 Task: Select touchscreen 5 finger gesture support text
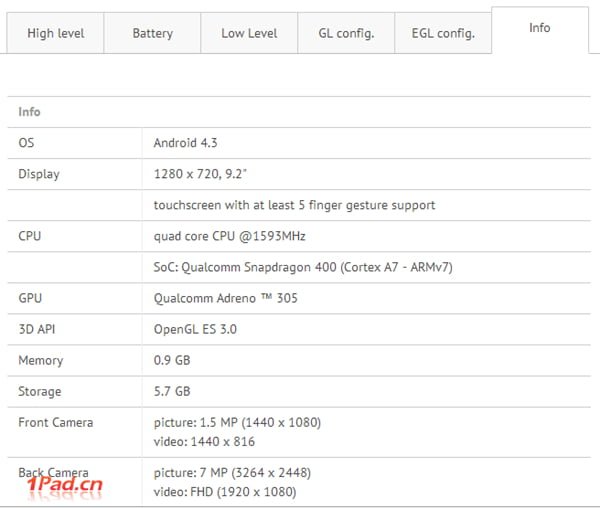point(294,205)
